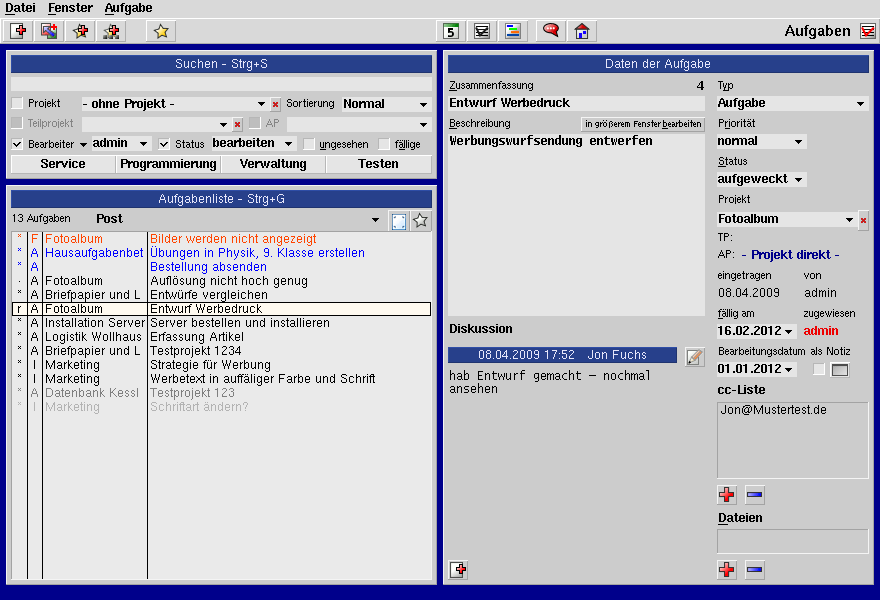Open the Typ Aufgabe dropdown
880x600 pixels.
pyautogui.click(x=791, y=103)
